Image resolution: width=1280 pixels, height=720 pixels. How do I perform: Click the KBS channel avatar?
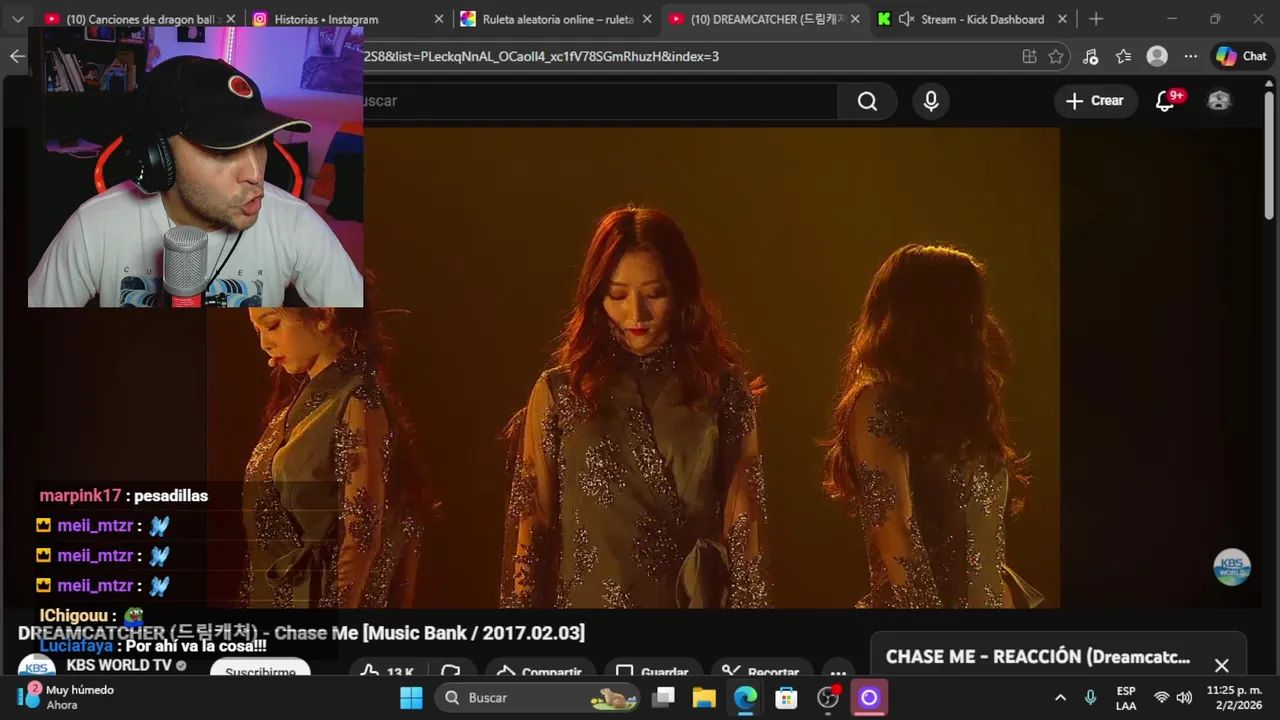click(x=37, y=667)
